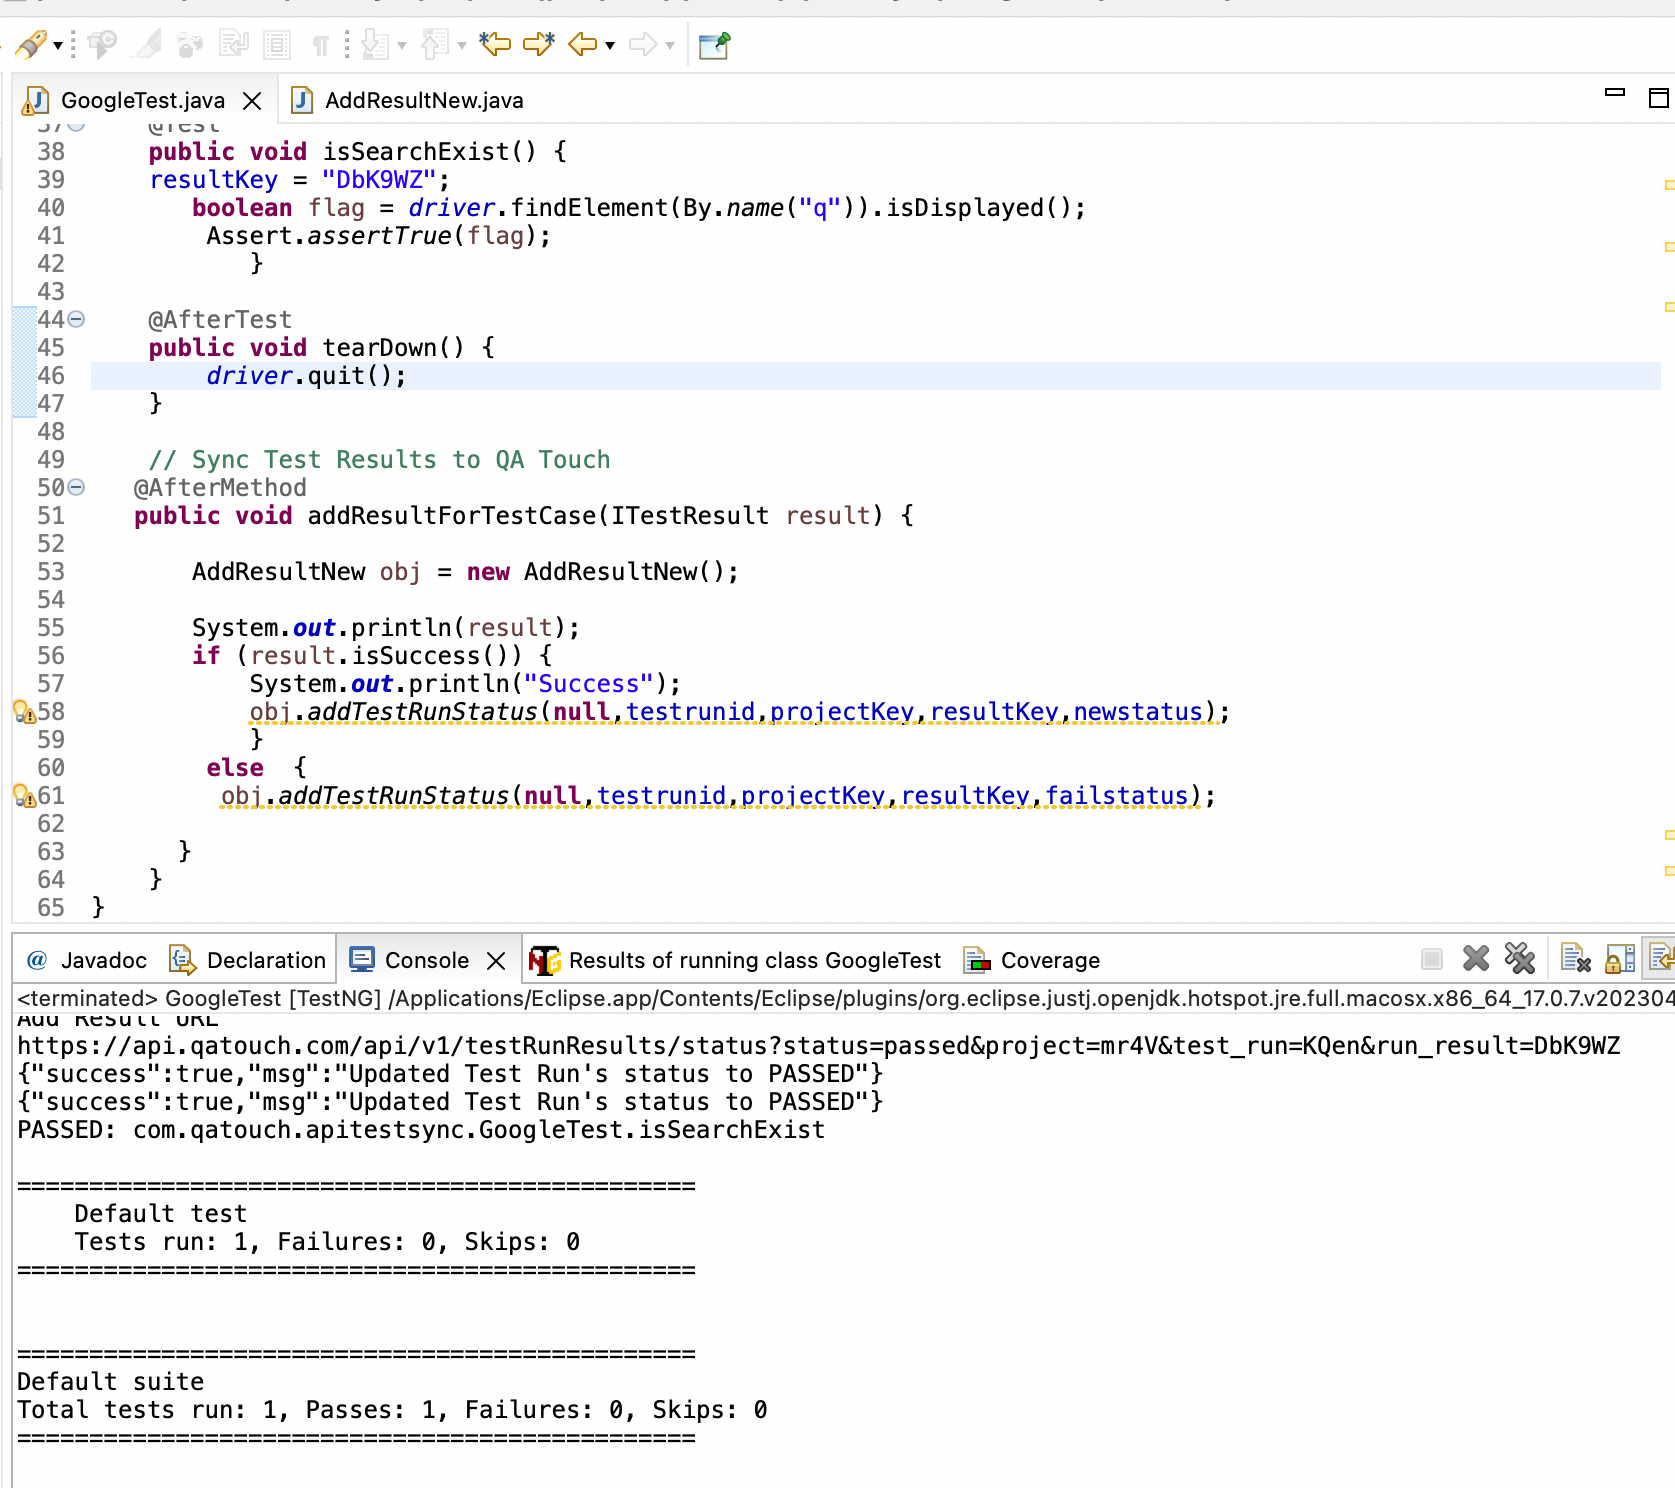Close the Console view
The image size is (1675, 1488).
click(x=495, y=961)
